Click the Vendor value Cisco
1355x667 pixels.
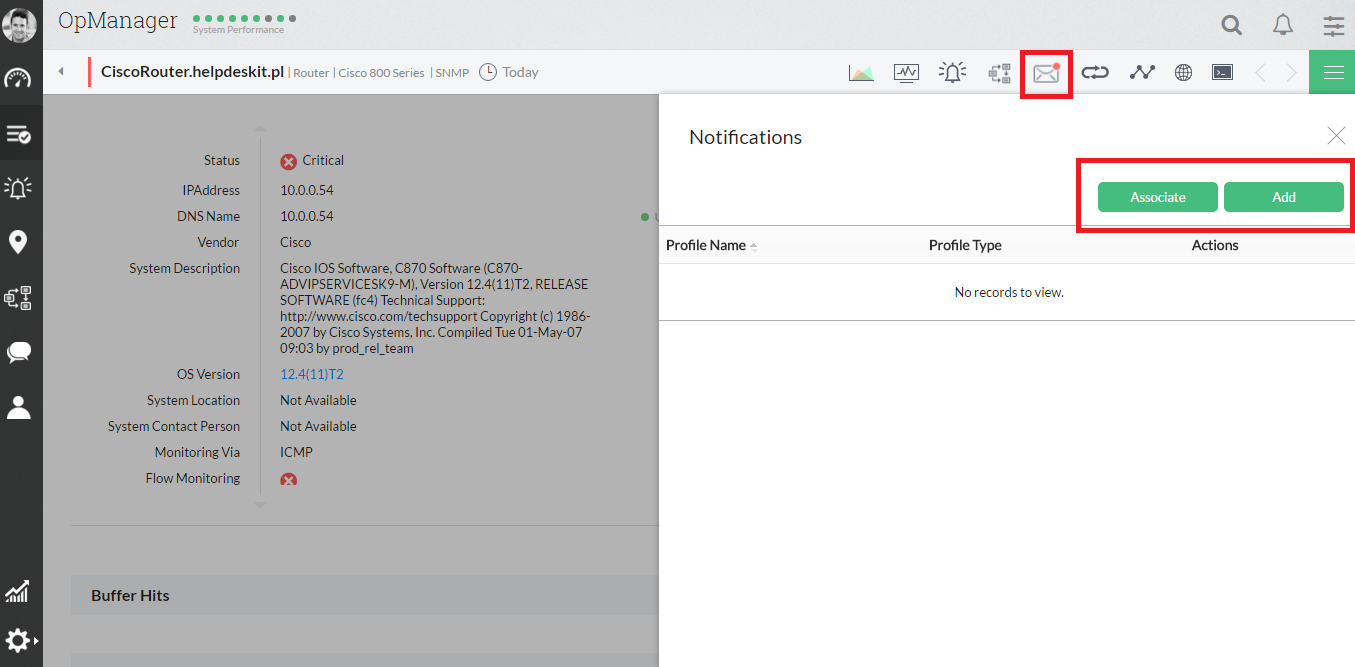[x=295, y=242]
